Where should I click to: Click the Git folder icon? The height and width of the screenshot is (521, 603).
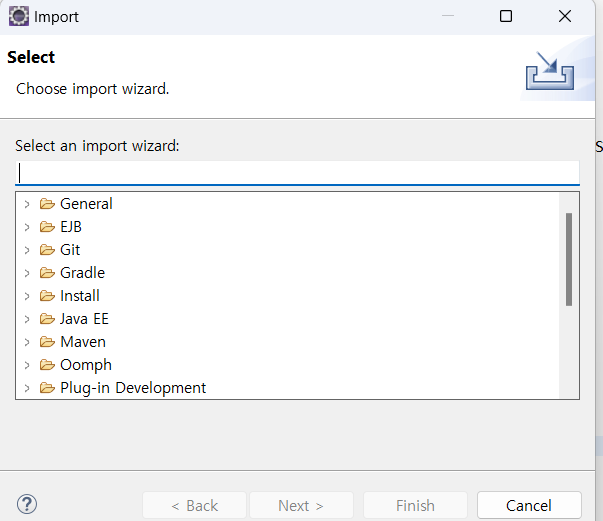coord(47,250)
